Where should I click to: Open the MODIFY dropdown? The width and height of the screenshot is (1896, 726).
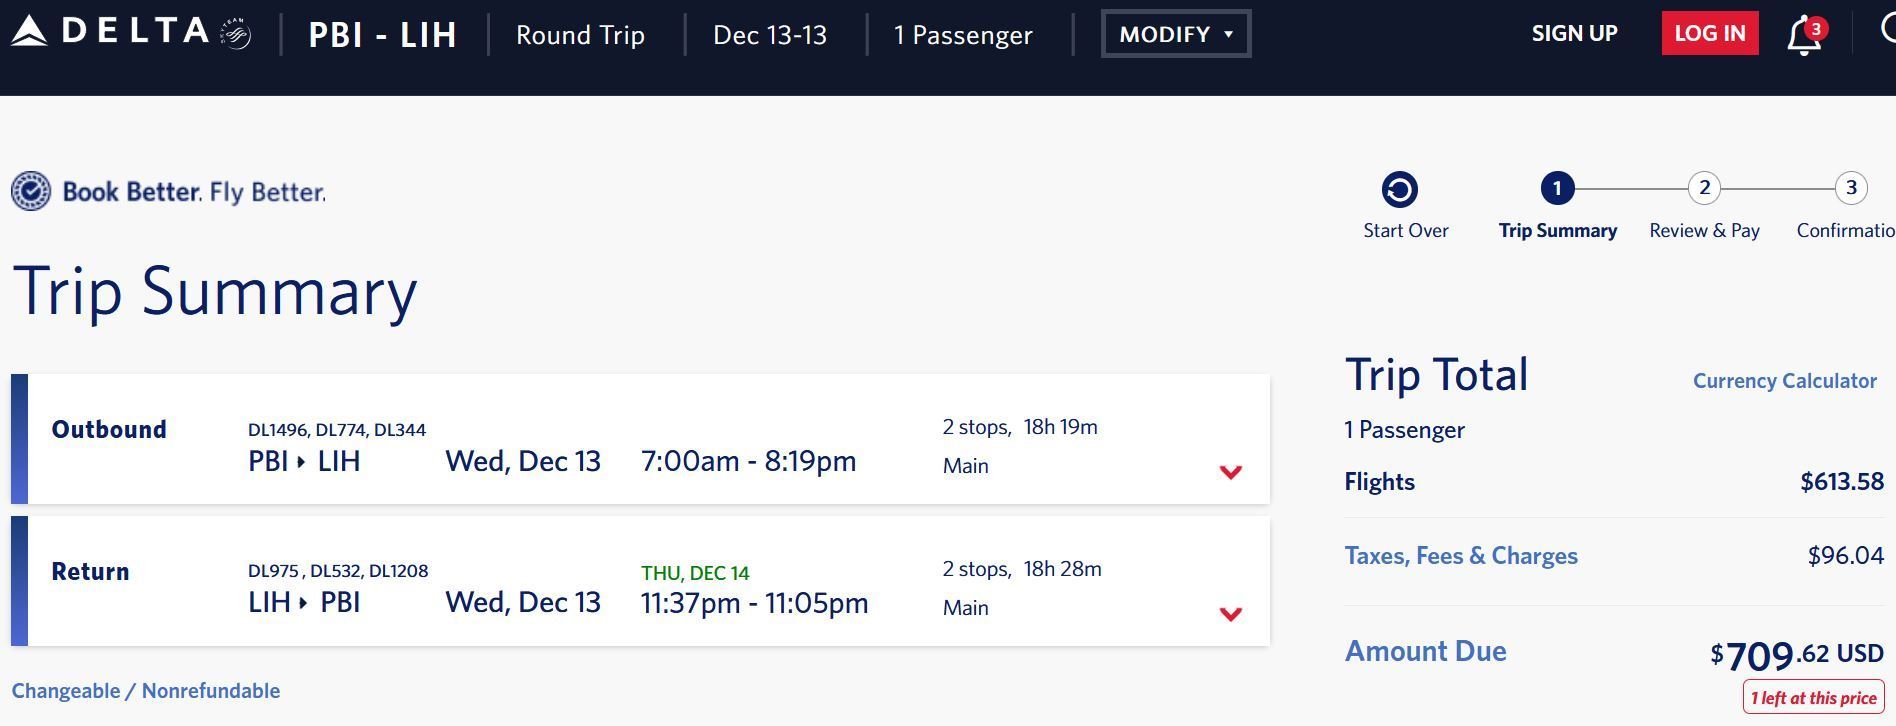[1176, 34]
